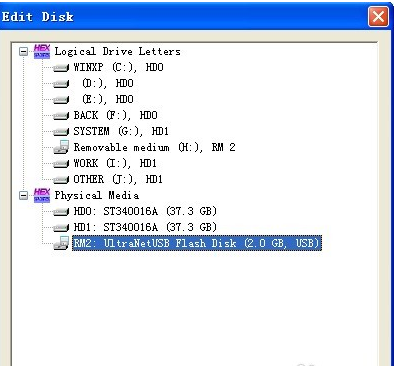Select BACK (F:), HD0 drive entry
This screenshot has height=366, width=394.
coord(115,115)
